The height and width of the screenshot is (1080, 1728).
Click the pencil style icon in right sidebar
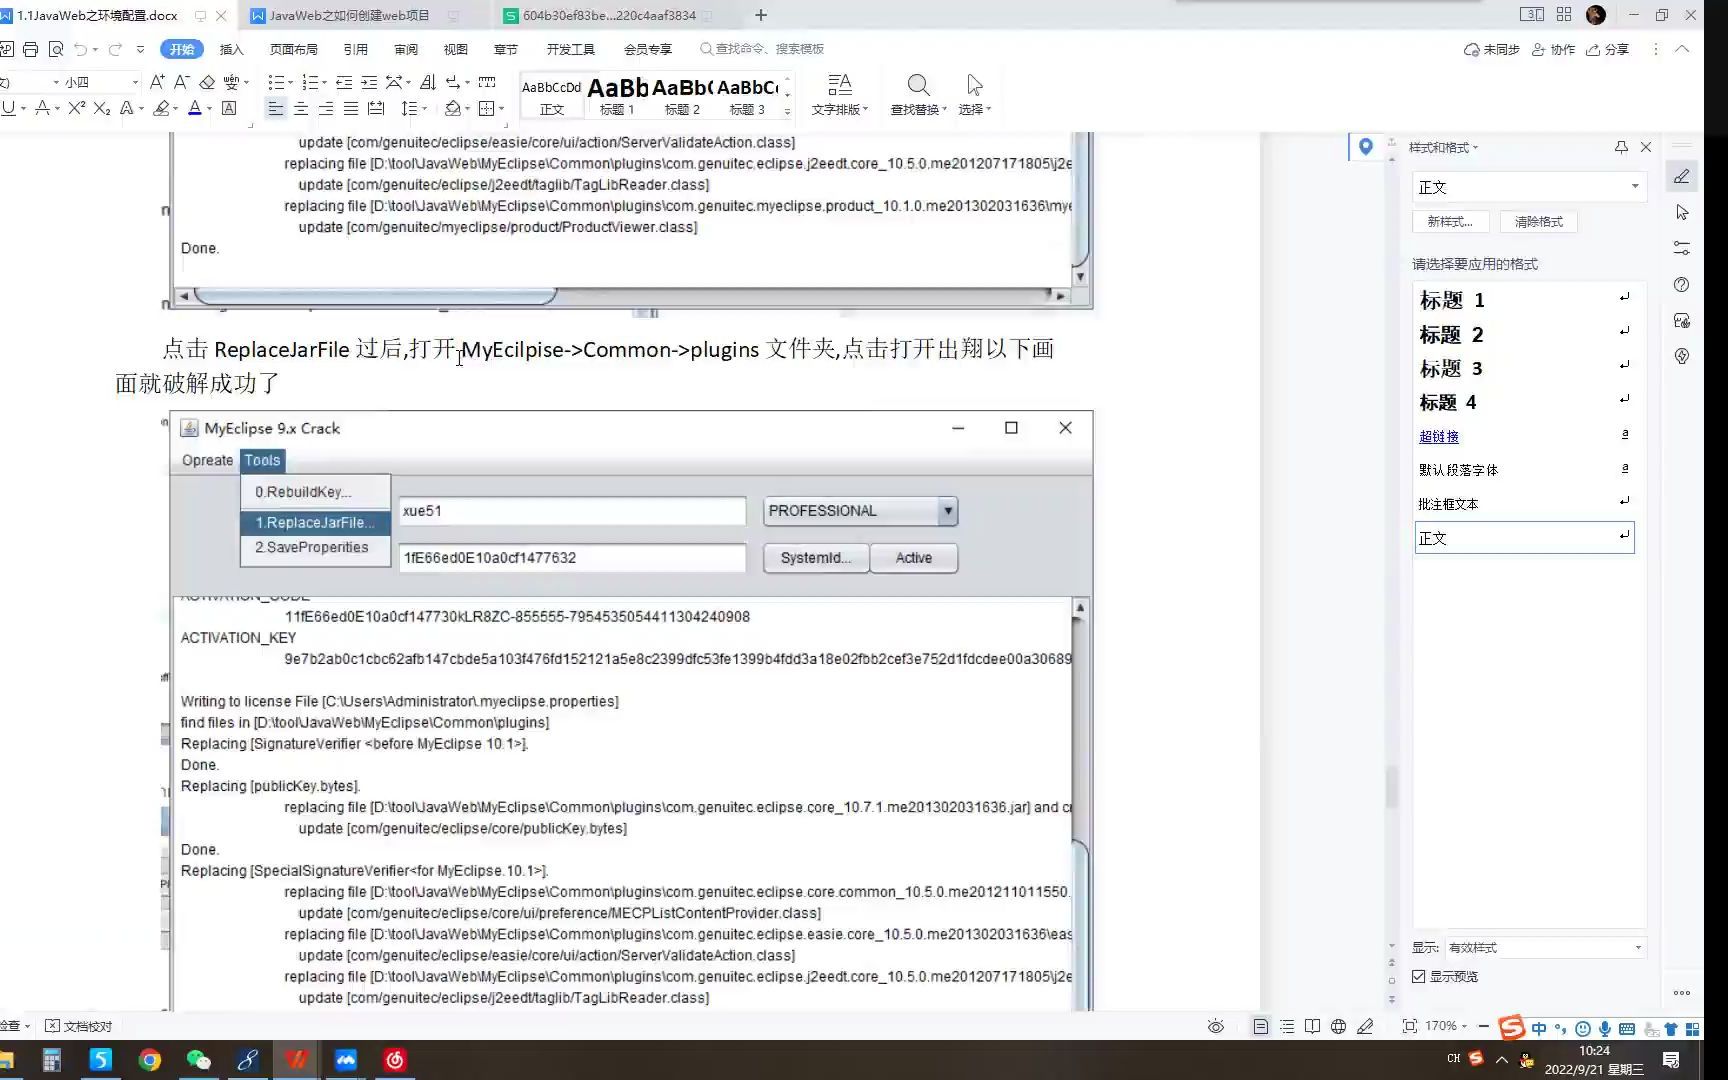click(x=1682, y=176)
